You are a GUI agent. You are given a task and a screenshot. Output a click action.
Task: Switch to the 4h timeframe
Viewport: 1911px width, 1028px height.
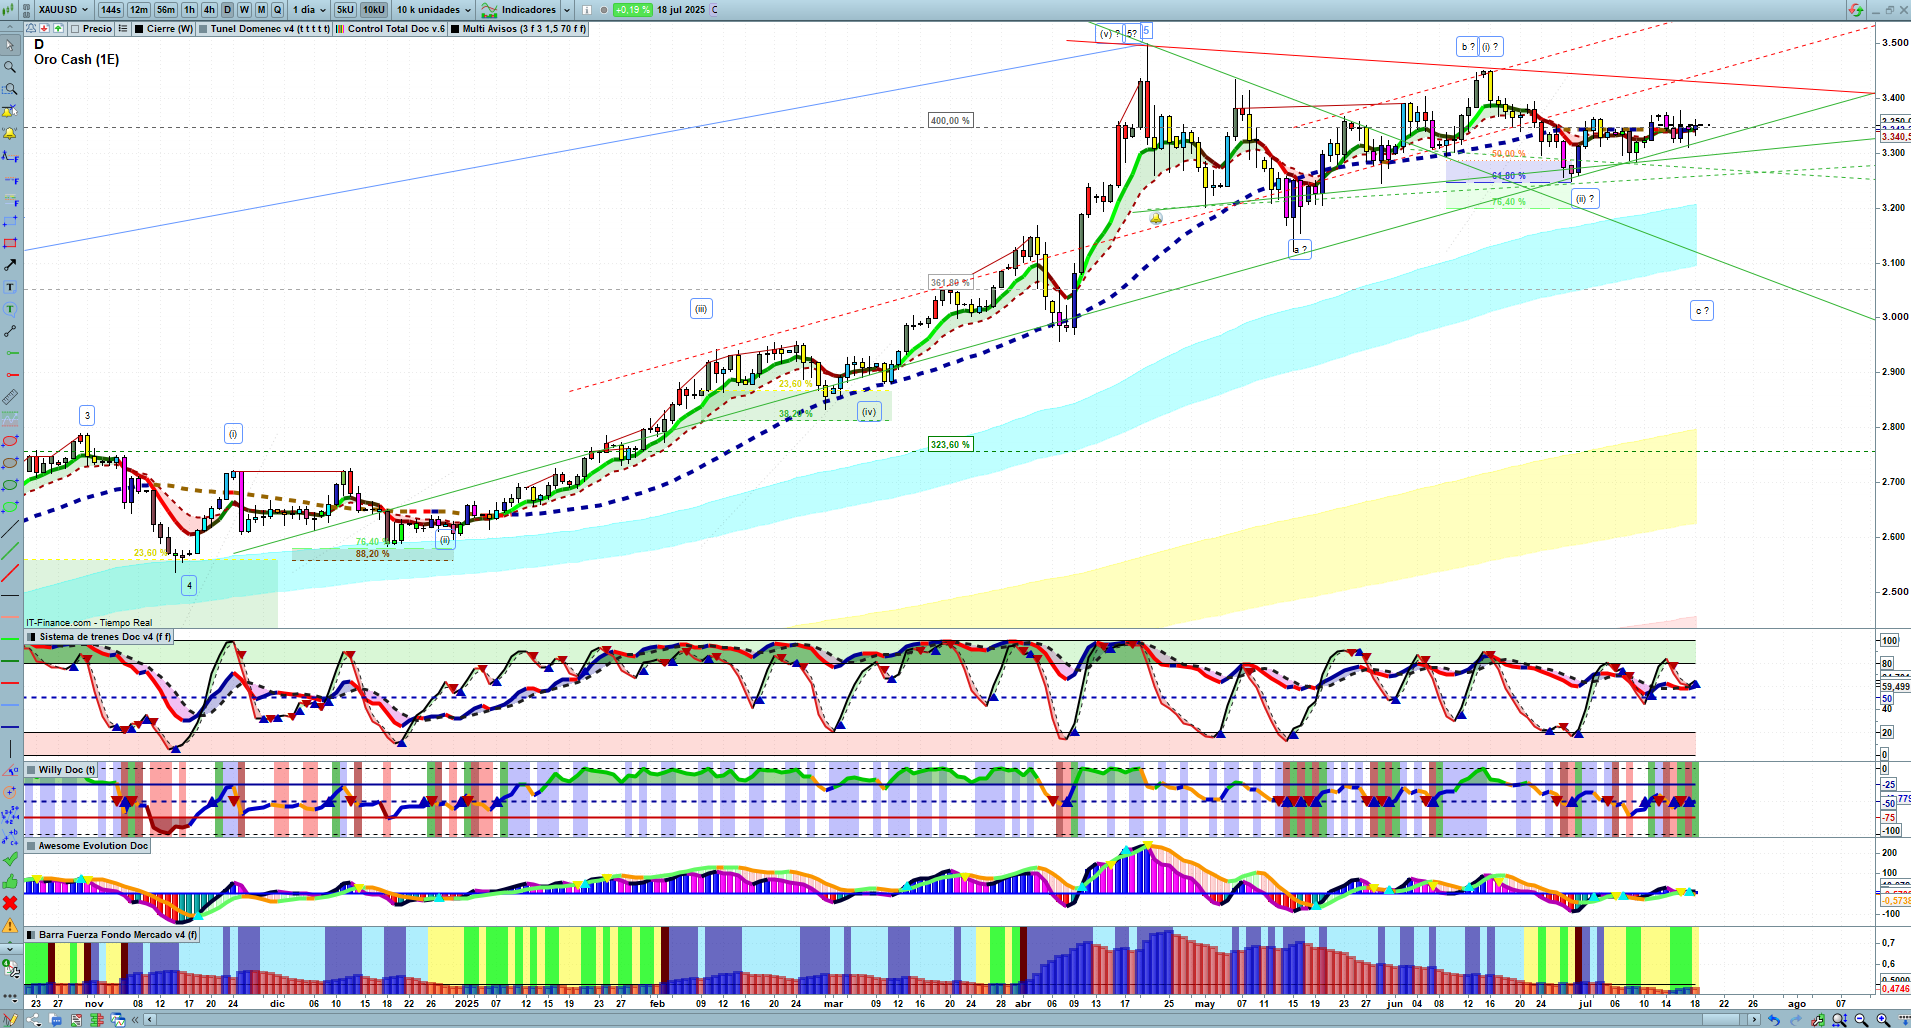[209, 10]
